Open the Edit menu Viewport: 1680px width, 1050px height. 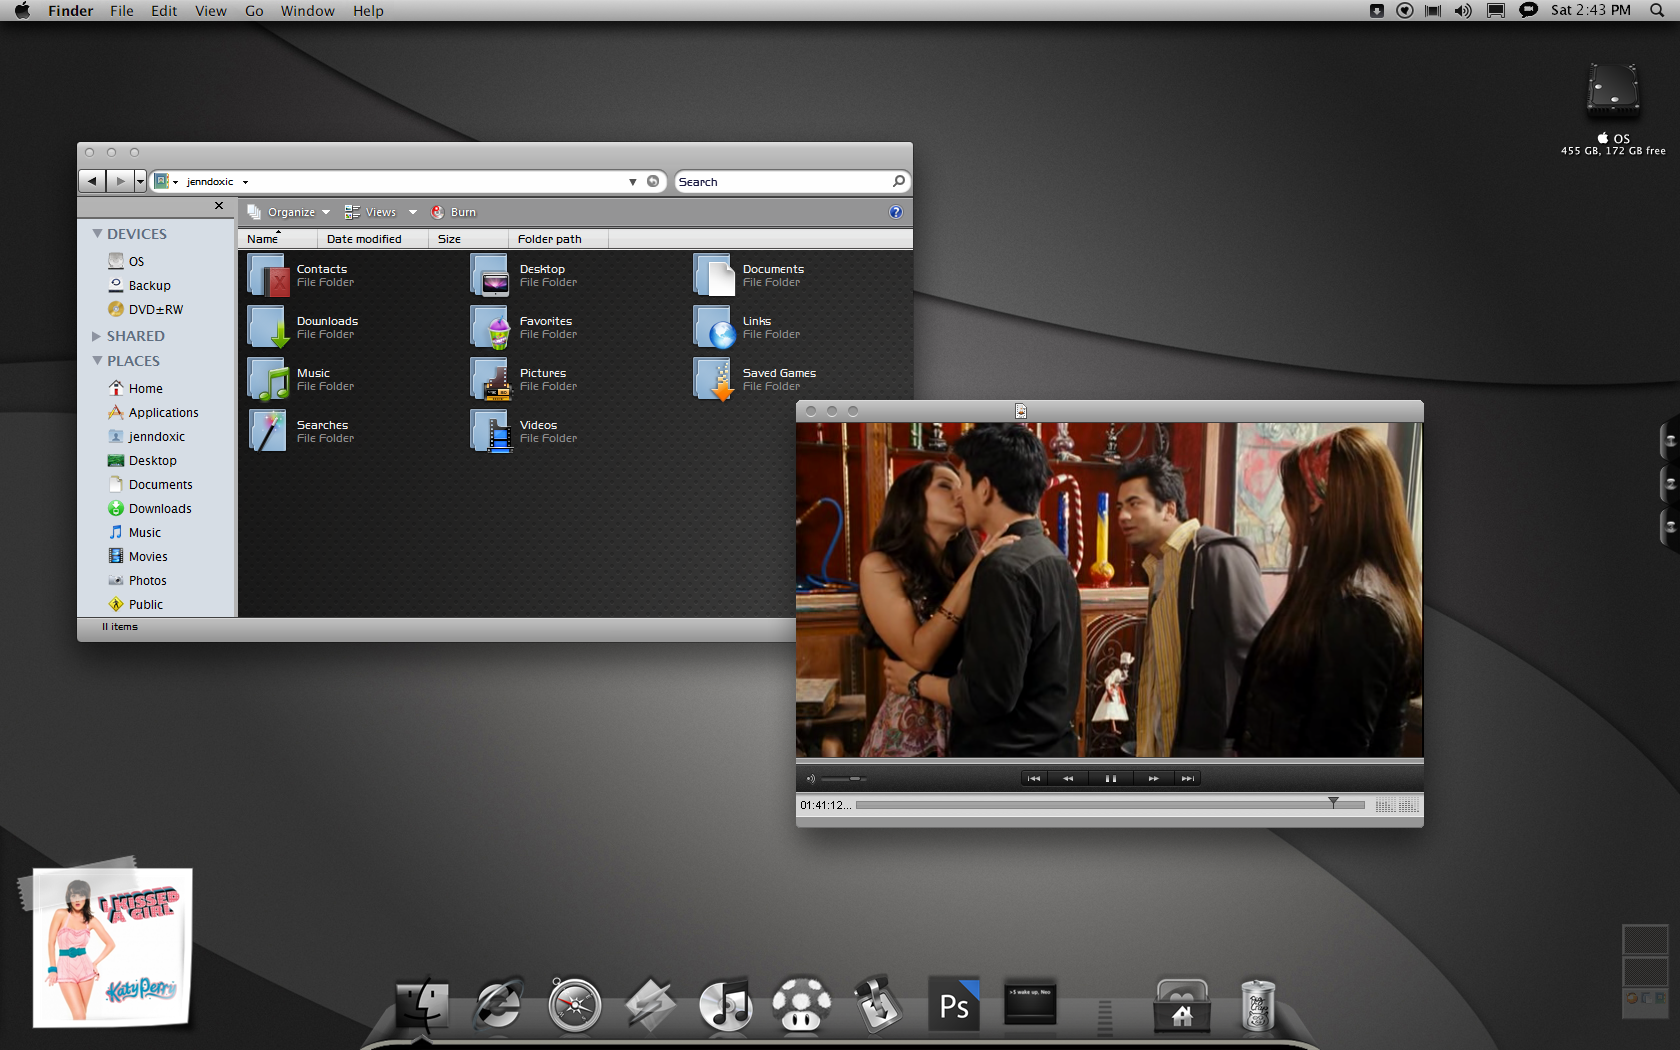(164, 10)
